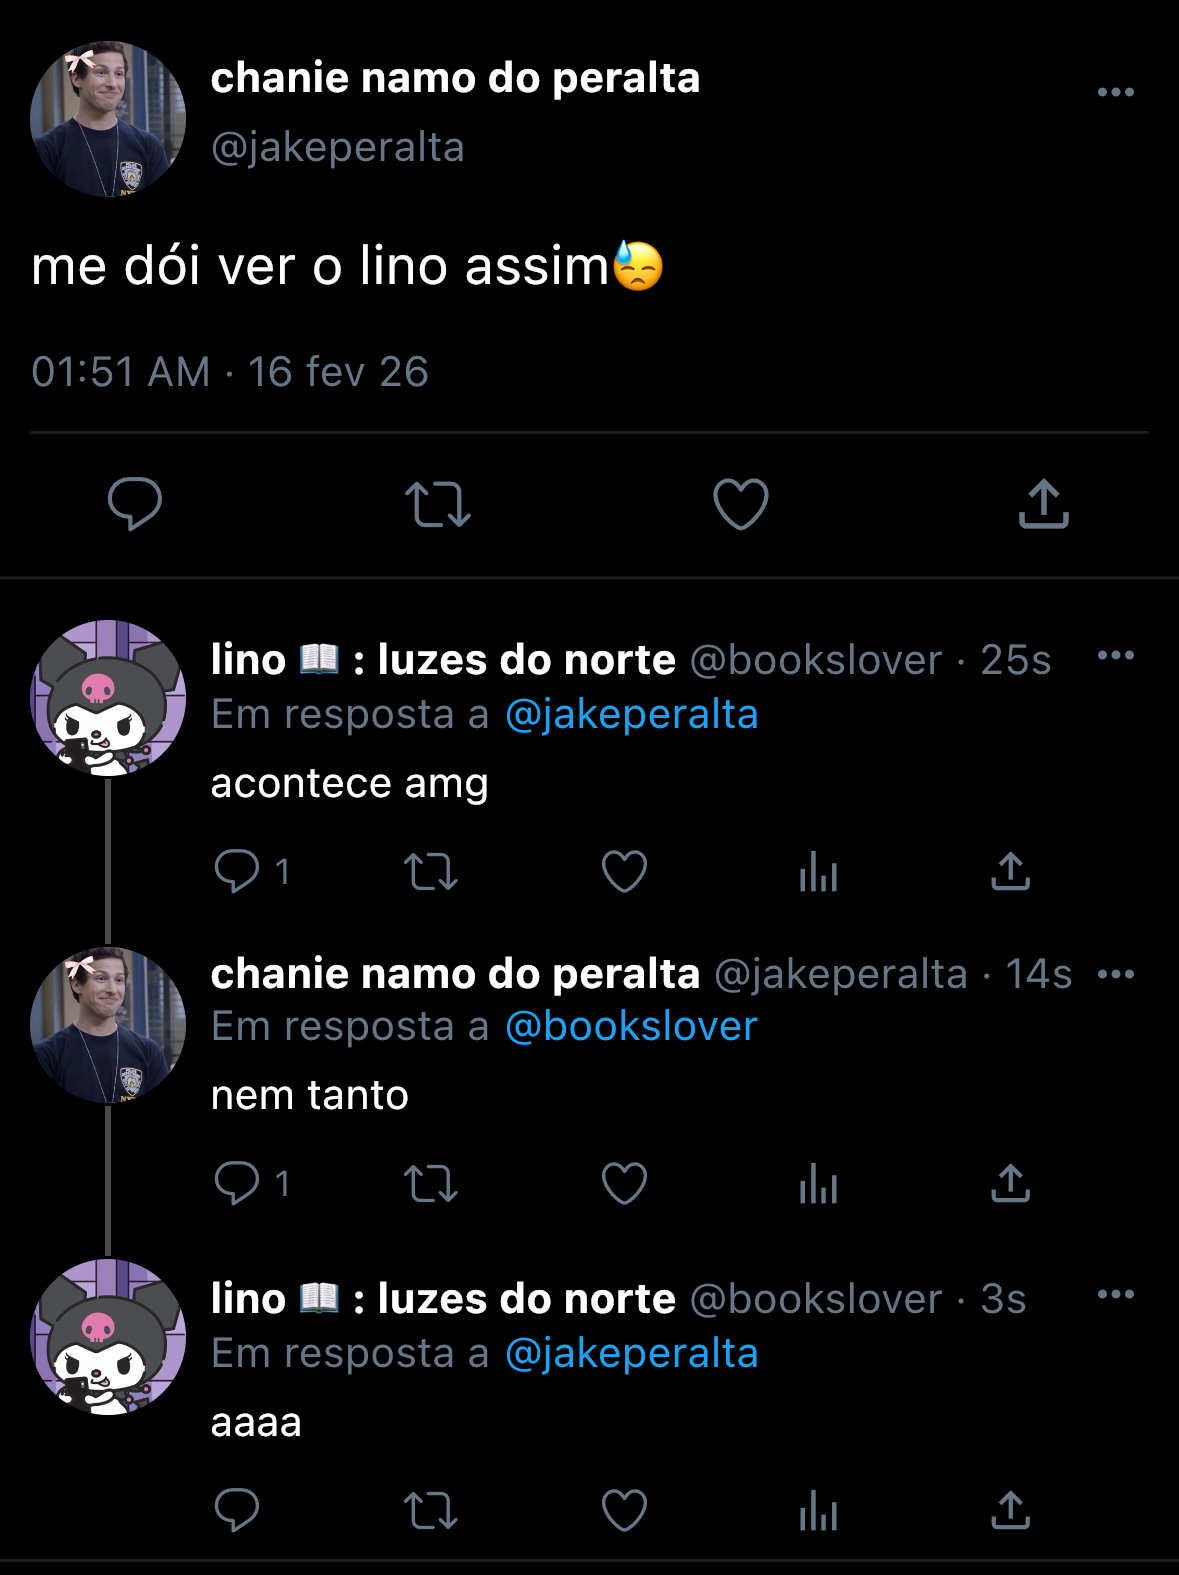Viewport: 1179px width, 1575px height.
Task: Open @jakeperalta mention link in first reply
Action: pos(632,715)
